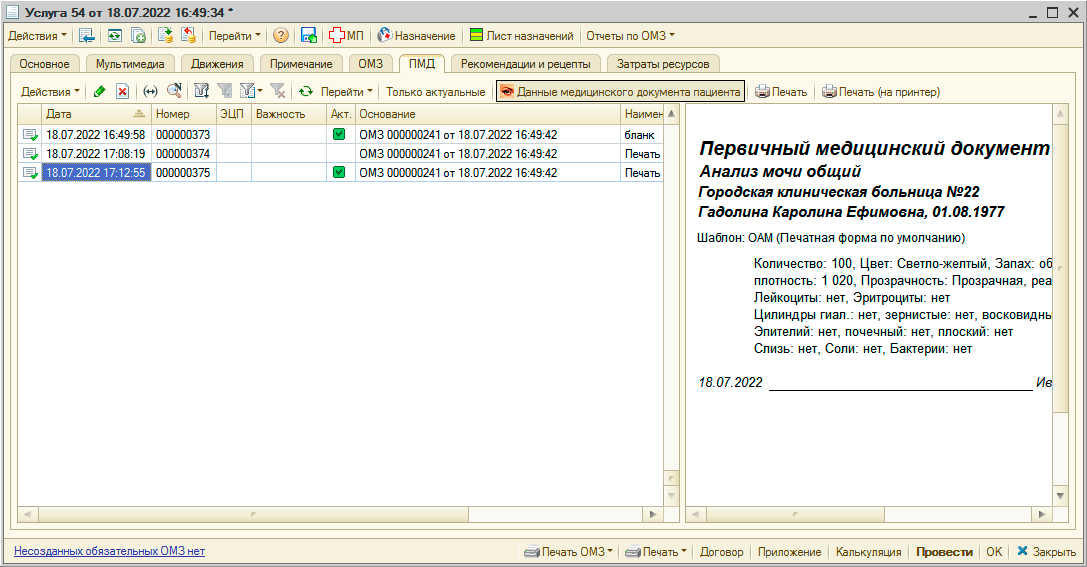Expand the top Действия menu

coord(38,36)
